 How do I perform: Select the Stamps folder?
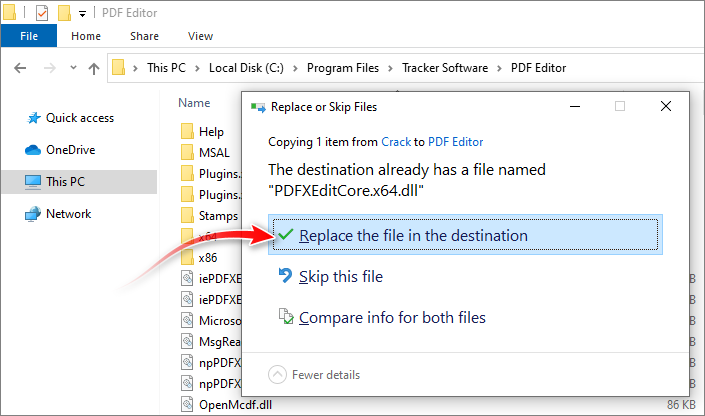point(219,216)
